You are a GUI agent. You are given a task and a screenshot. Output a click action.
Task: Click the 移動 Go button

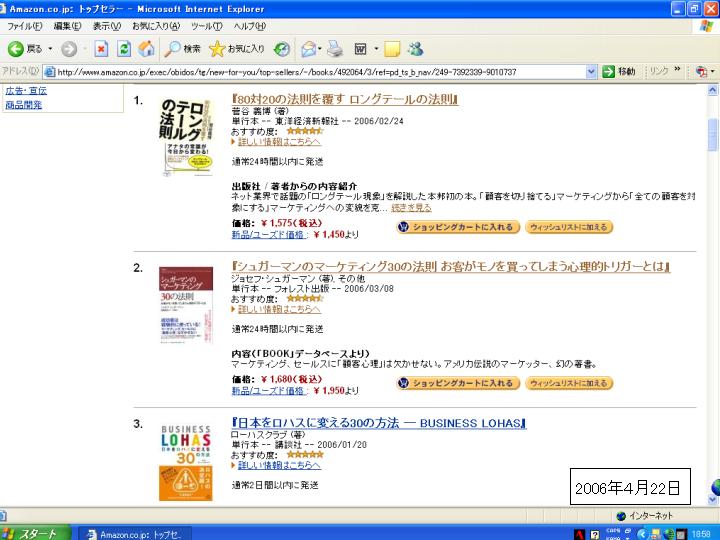[619, 72]
